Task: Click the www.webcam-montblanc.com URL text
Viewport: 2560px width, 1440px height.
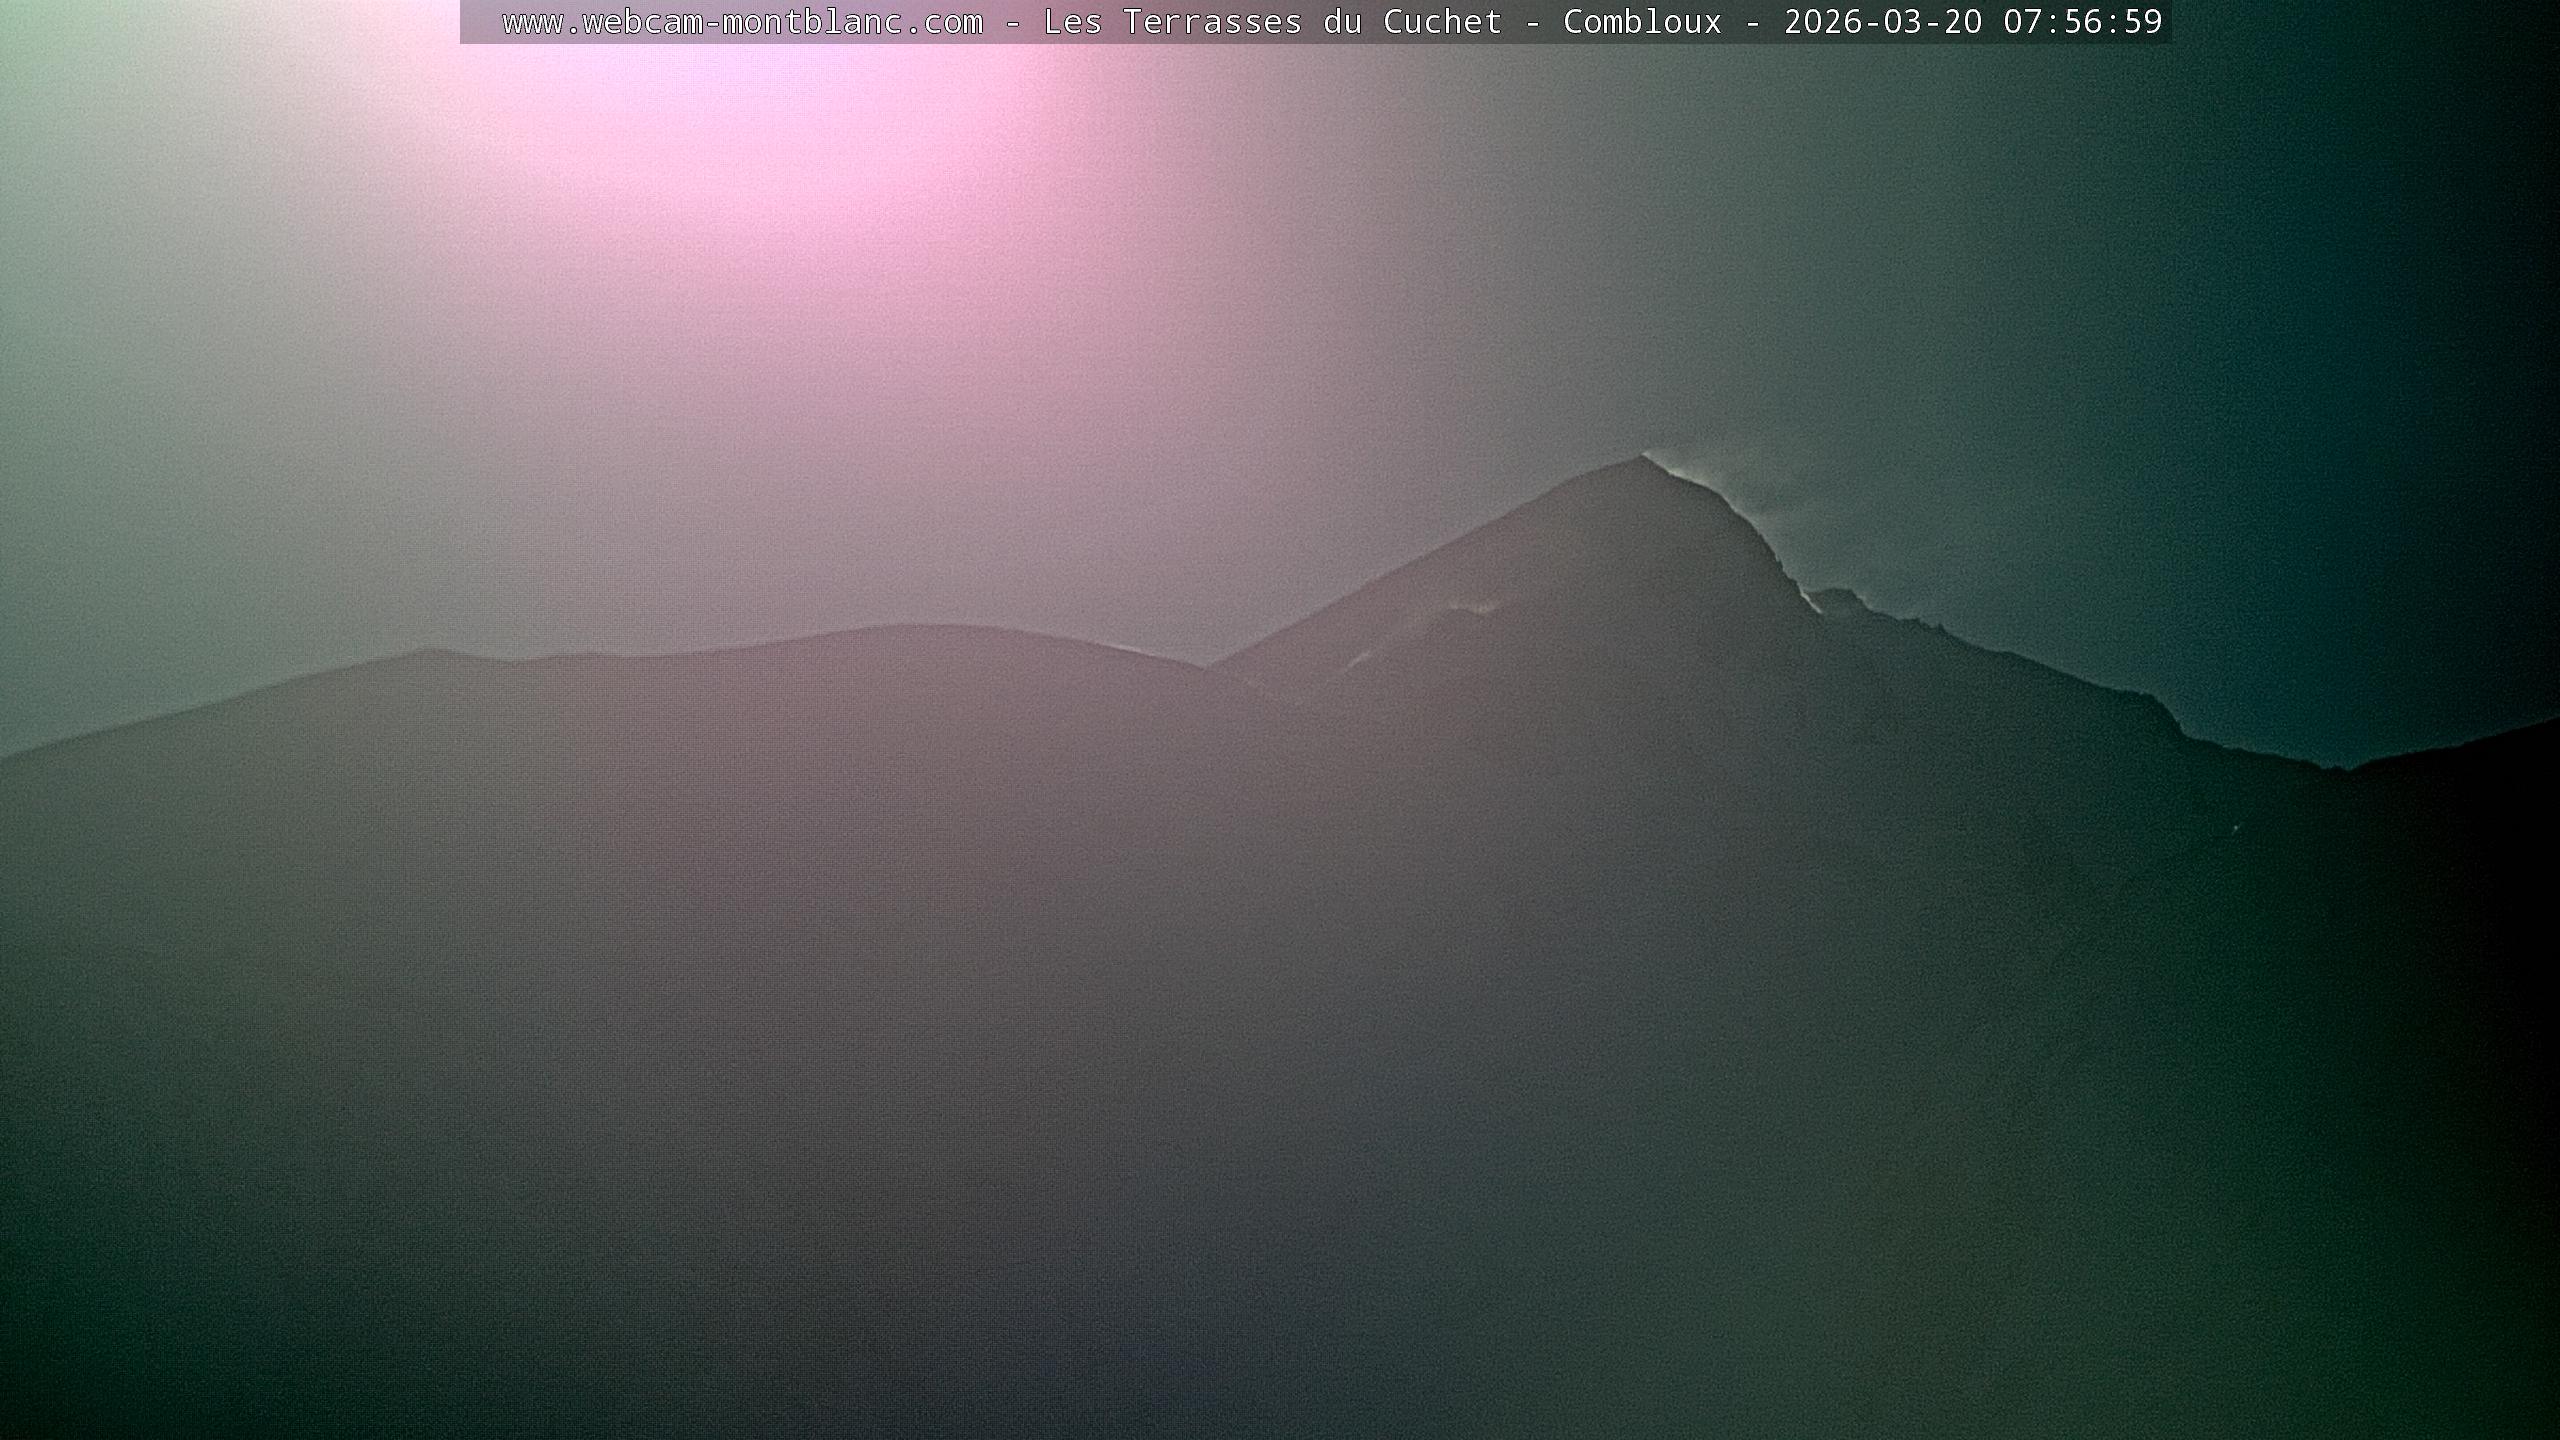Action: click(742, 22)
